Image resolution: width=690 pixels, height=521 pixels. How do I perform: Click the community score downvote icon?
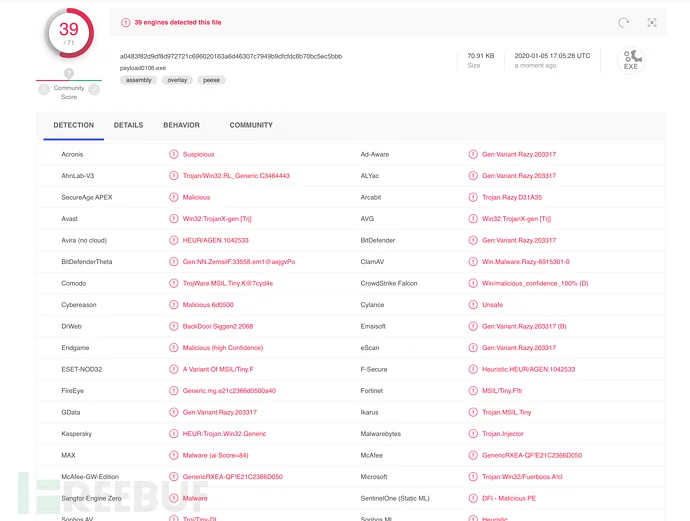tap(44, 90)
